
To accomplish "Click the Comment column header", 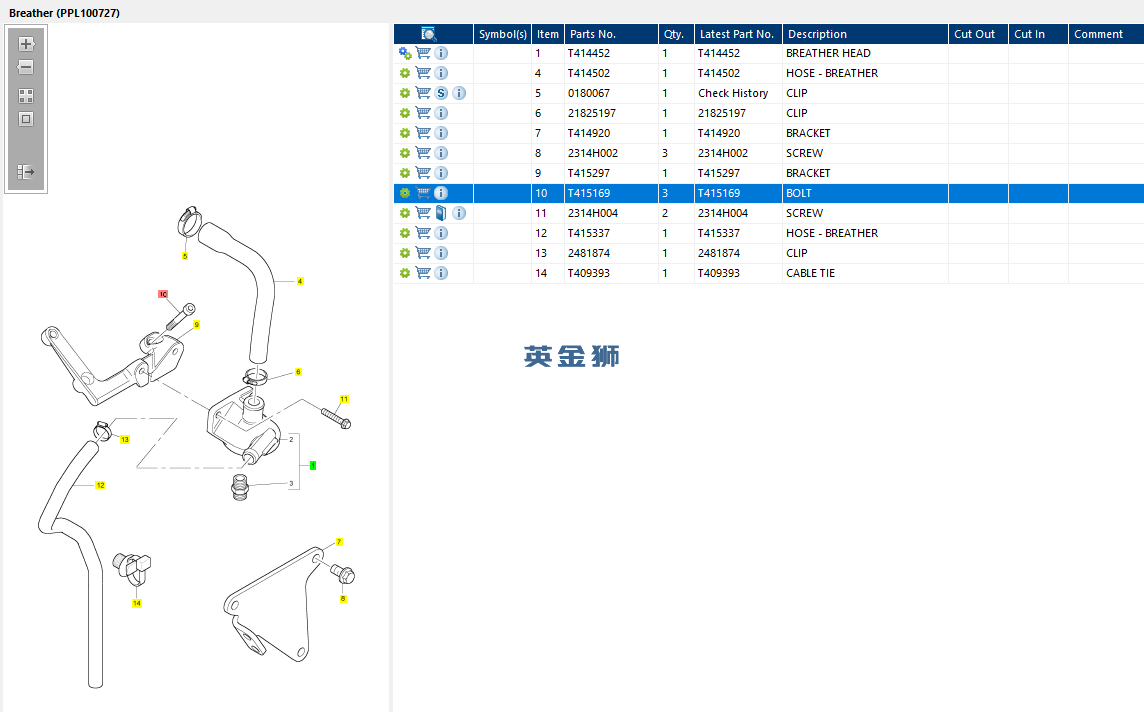I will click(1106, 34).
